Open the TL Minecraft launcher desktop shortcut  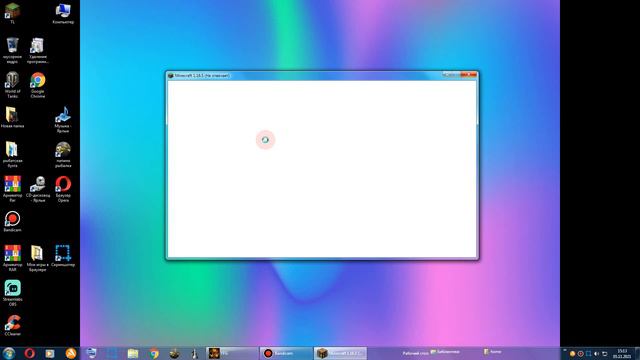pyautogui.click(x=12, y=13)
